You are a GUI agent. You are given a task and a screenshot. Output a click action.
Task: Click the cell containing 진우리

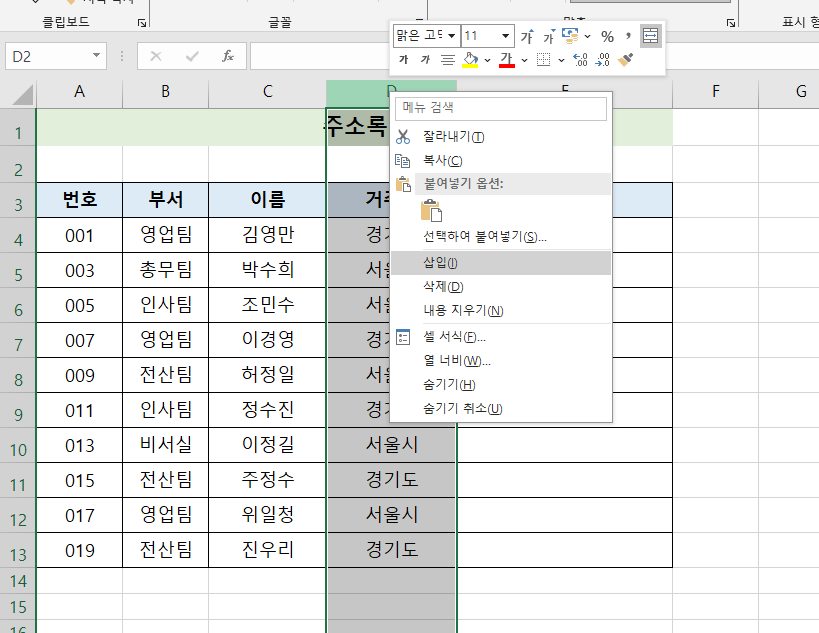[267, 550]
